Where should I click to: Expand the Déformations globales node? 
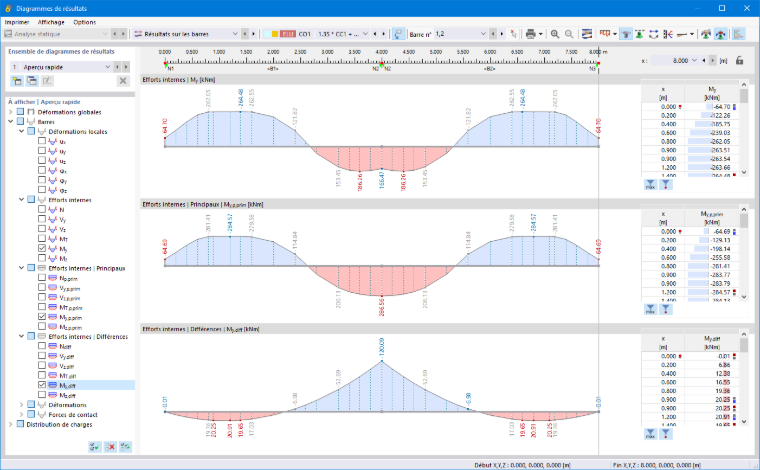tap(11, 112)
